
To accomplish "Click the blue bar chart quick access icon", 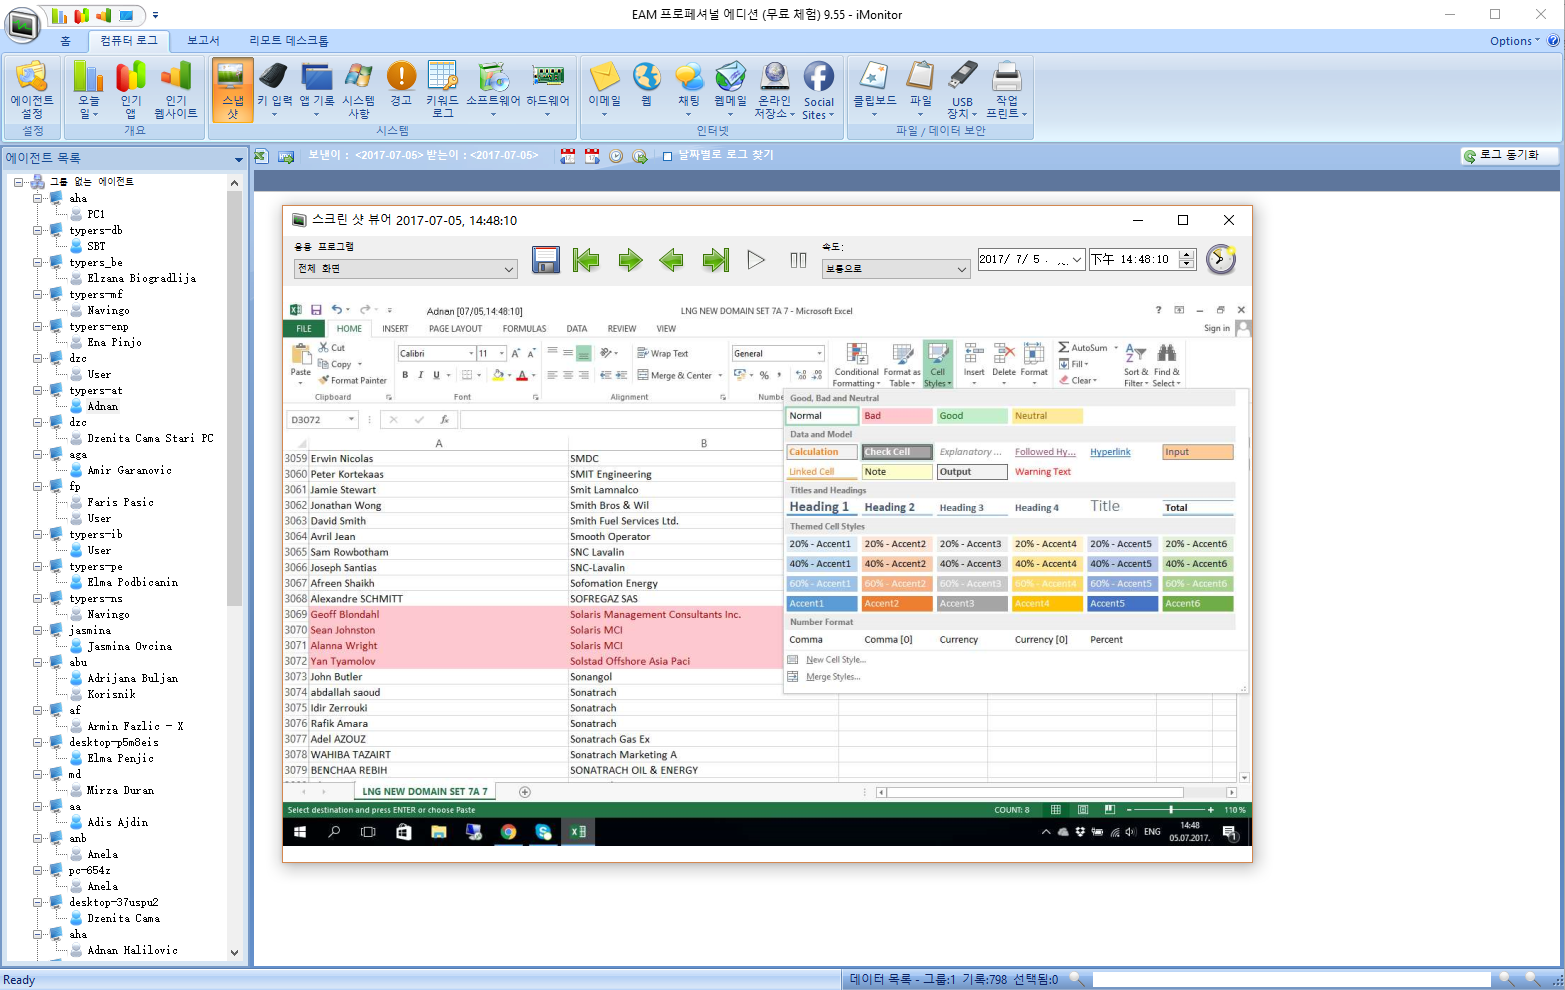I will pyautogui.click(x=60, y=15).
